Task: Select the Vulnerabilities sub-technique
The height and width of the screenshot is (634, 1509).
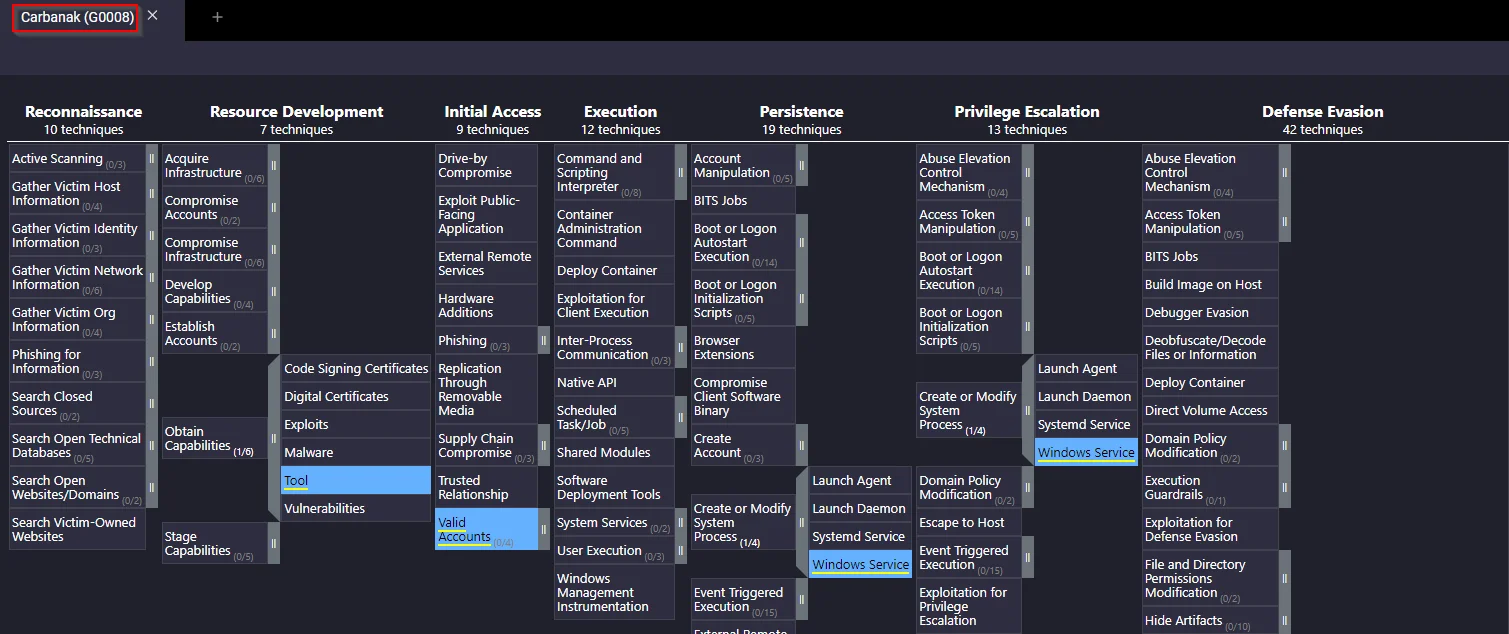Action: coord(356,508)
